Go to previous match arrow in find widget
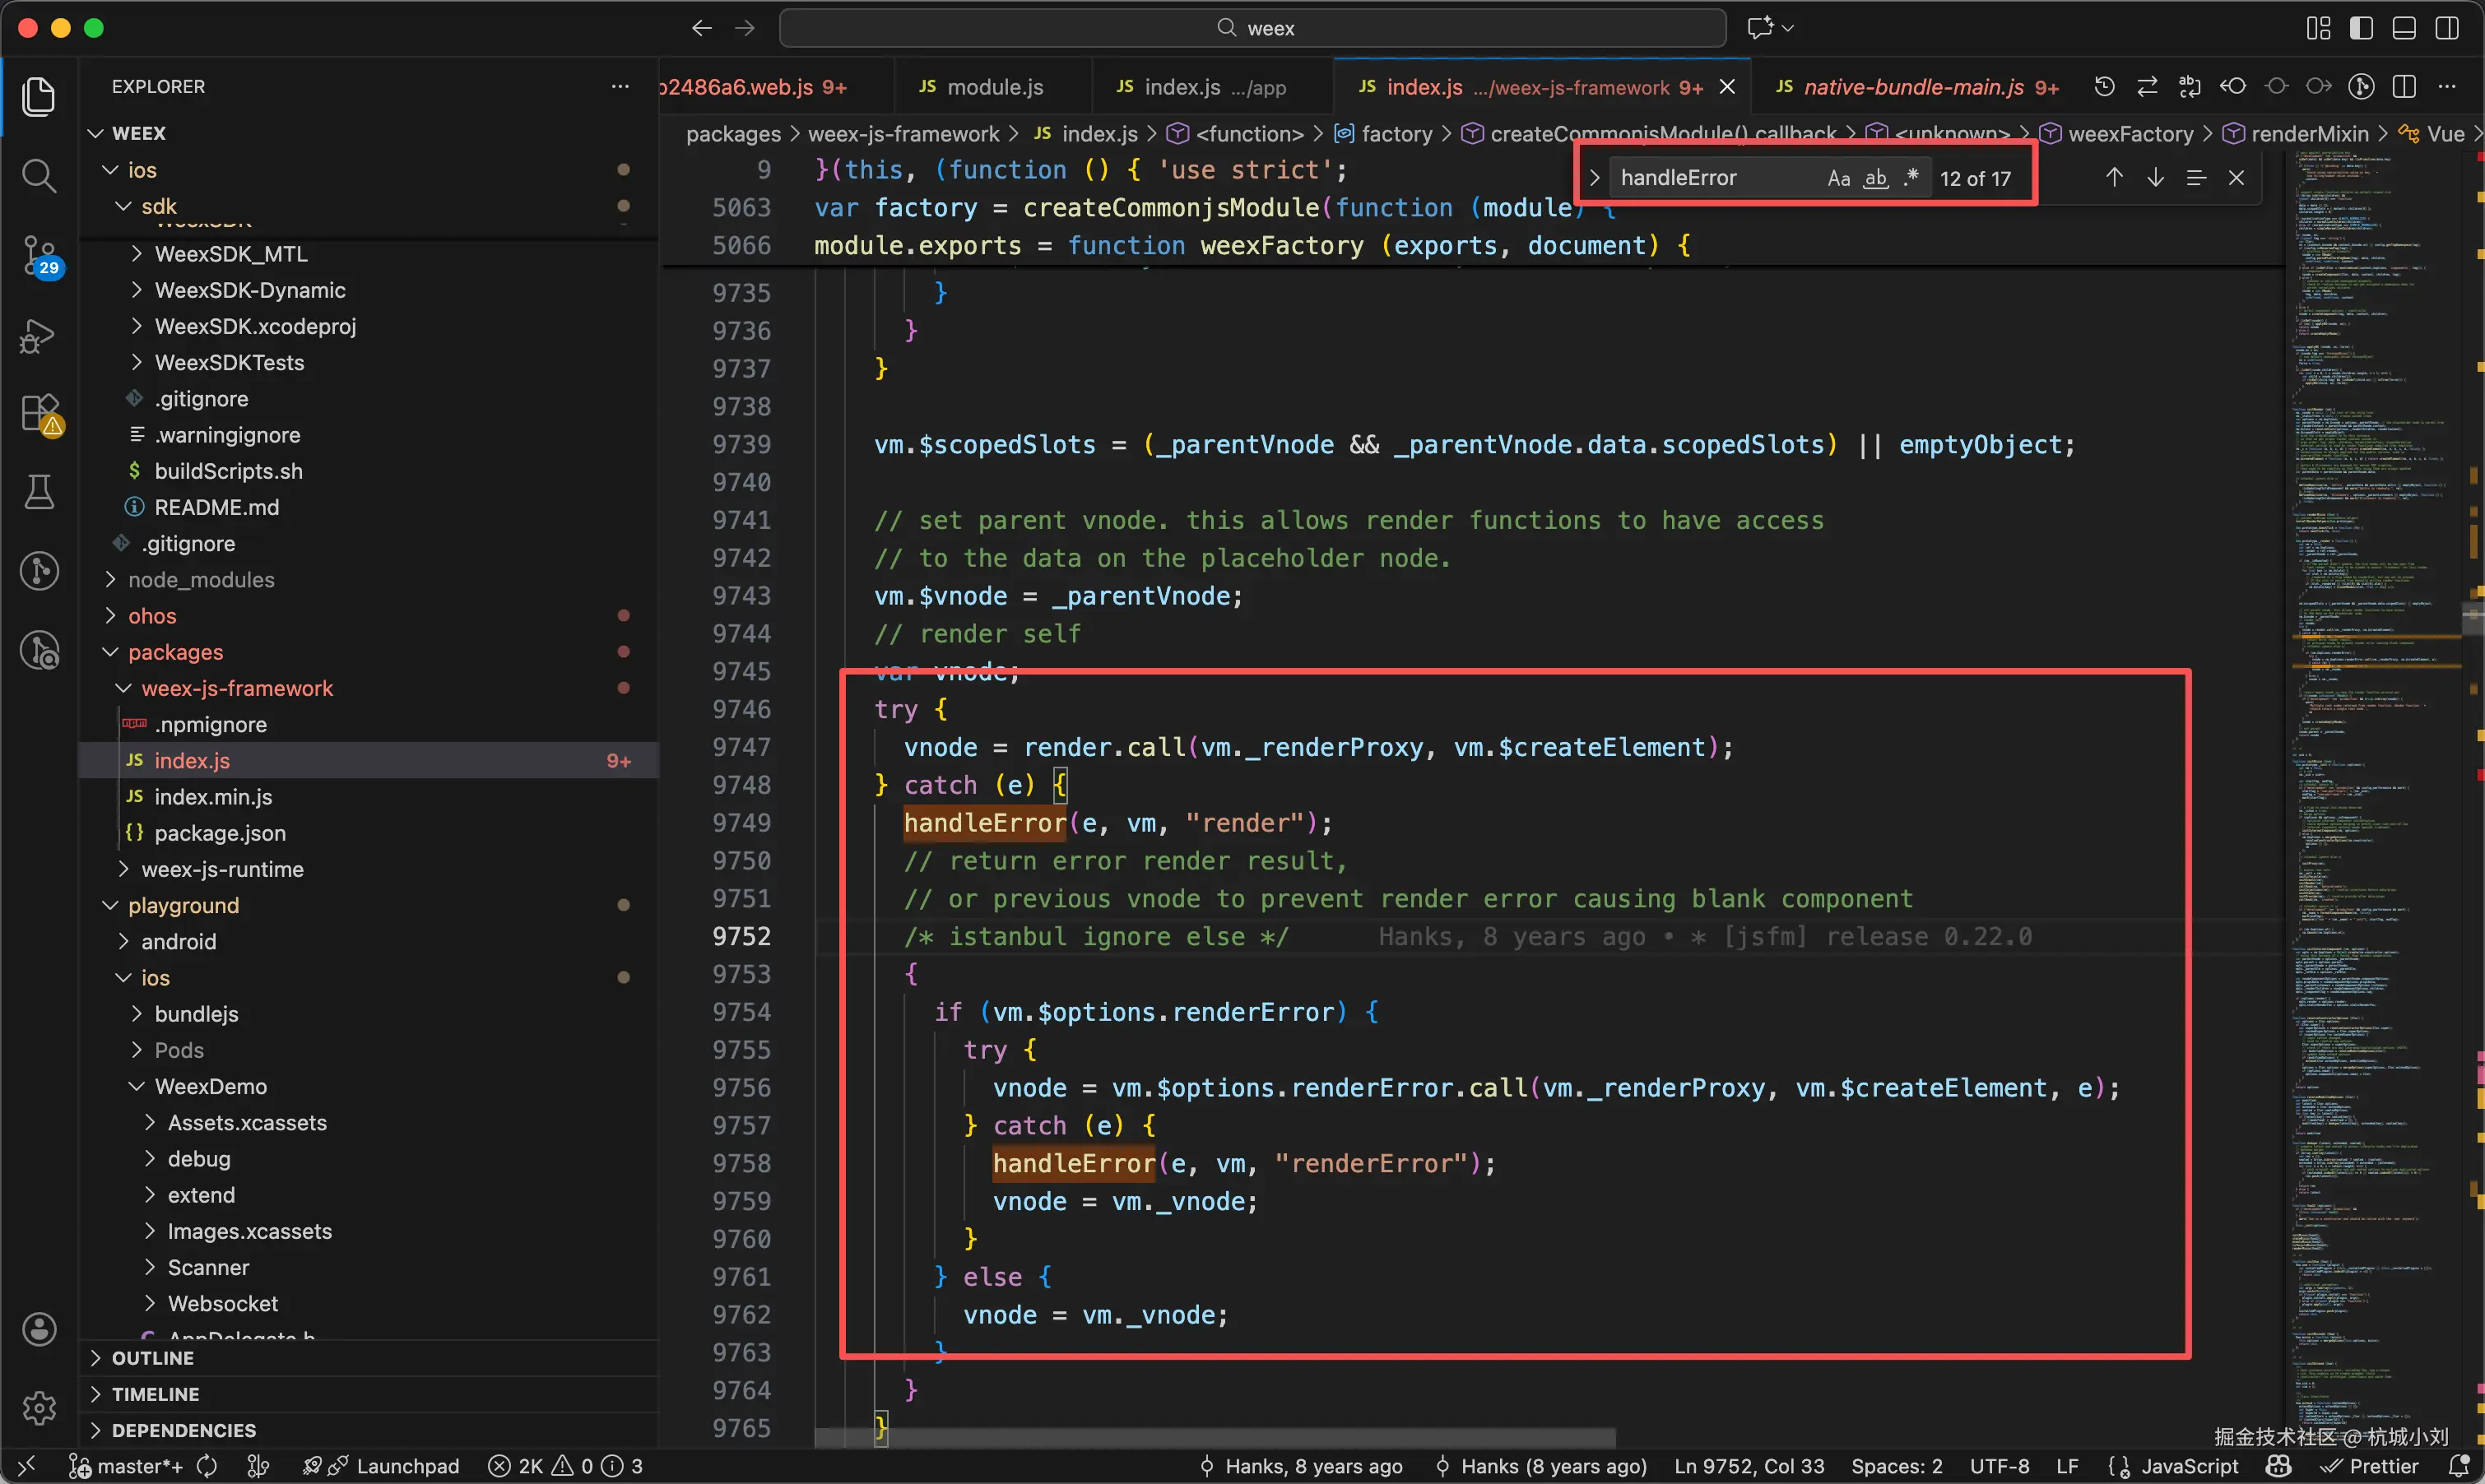 pyautogui.click(x=2114, y=178)
